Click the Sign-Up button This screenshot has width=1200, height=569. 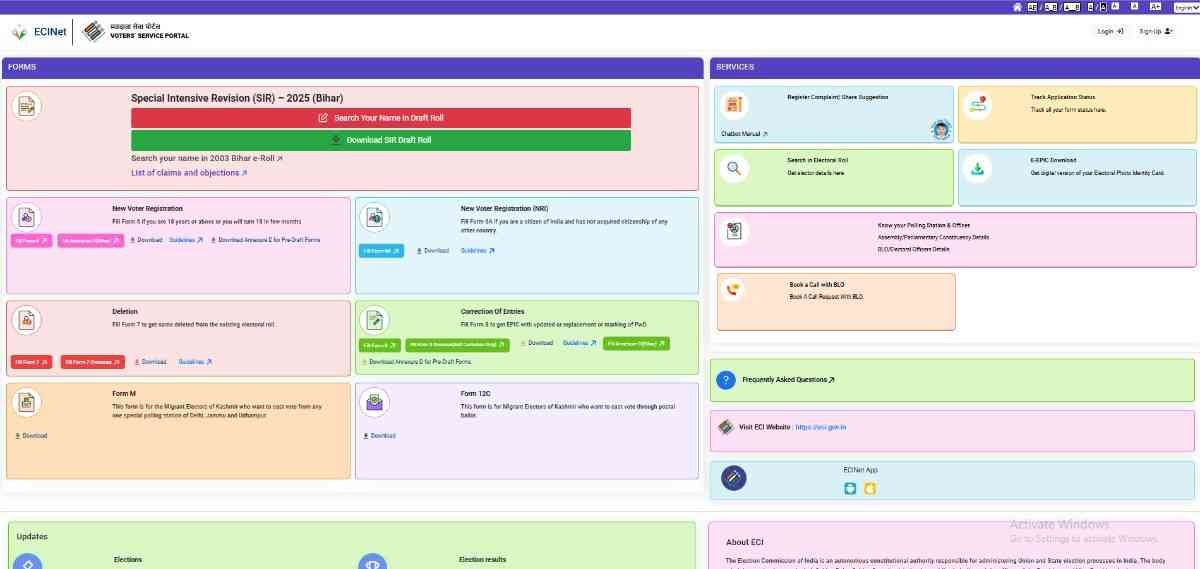(1155, 32)
